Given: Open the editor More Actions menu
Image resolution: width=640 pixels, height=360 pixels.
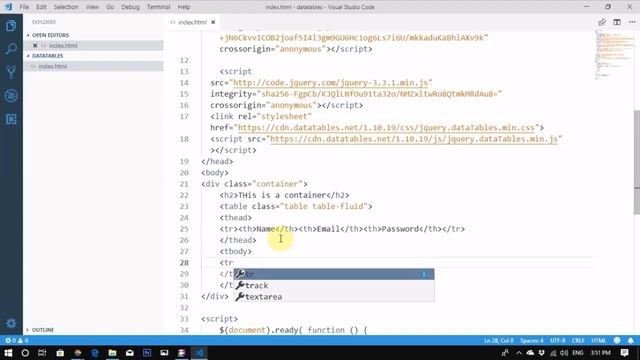Looking at the screenshot, I should 632,22.
